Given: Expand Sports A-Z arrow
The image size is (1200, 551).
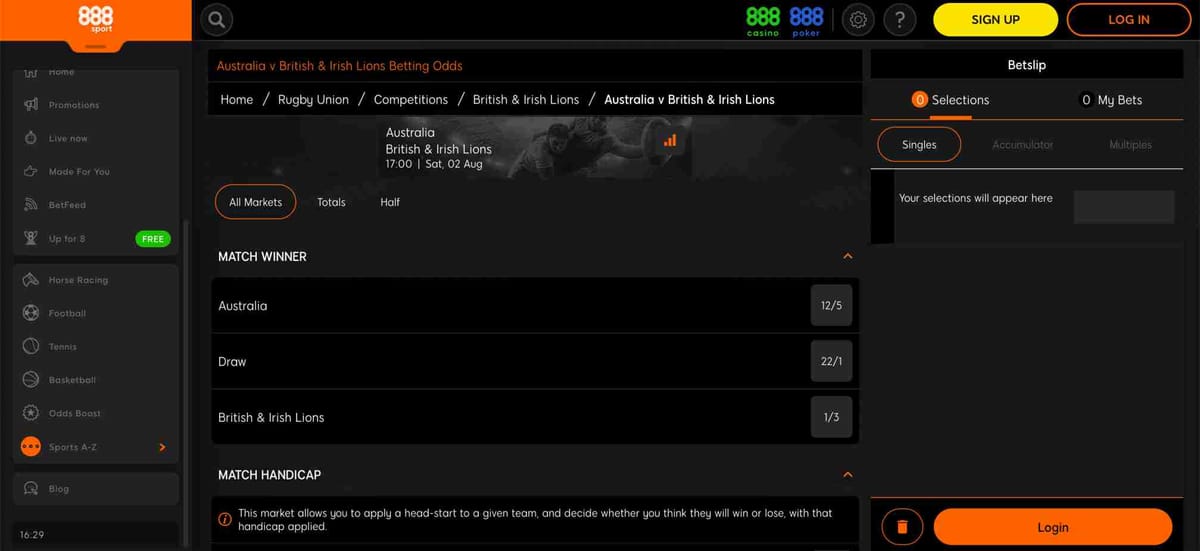Looking at the screenshot, I should [x=162, y=447].
